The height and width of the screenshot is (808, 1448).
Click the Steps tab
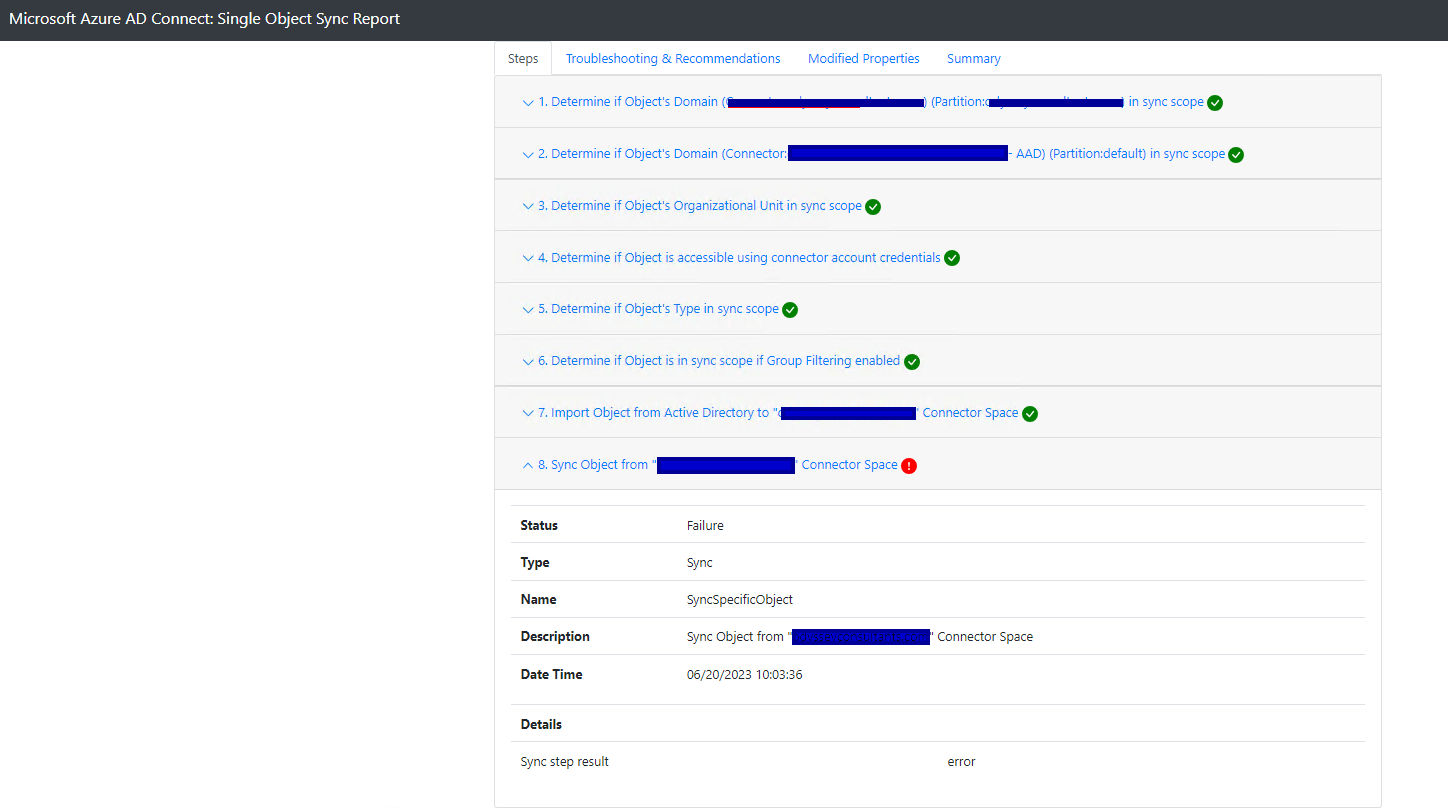point(522,58)
